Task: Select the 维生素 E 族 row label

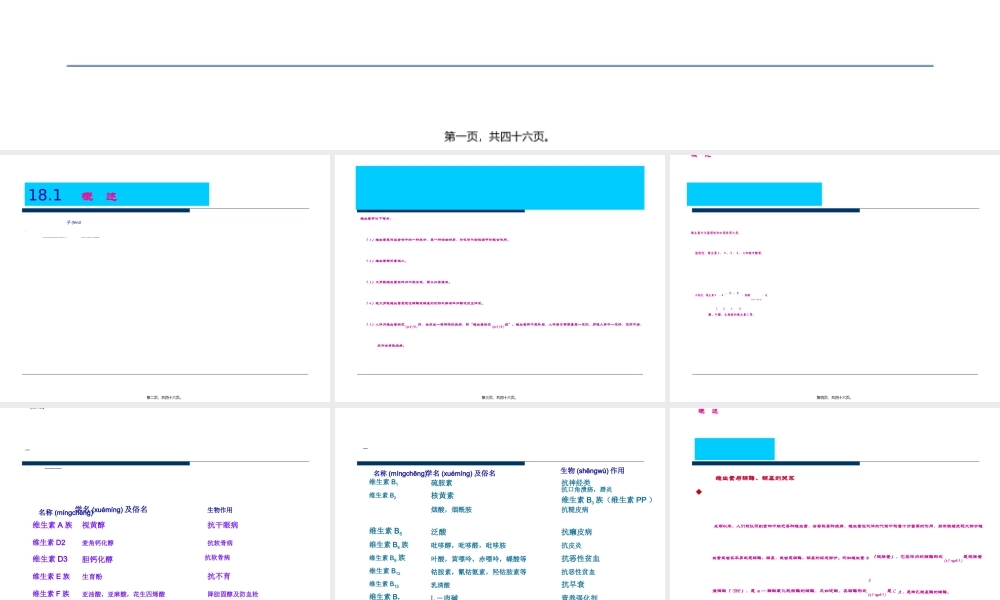Action: coord(51,576)
